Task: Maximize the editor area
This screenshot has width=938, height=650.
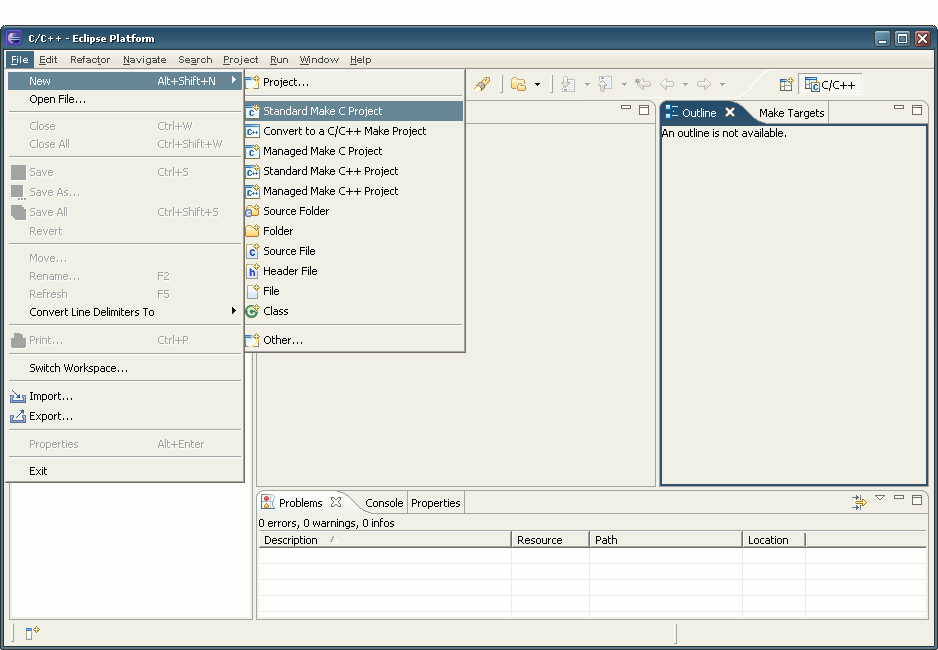Action: (x=644, y=109)
